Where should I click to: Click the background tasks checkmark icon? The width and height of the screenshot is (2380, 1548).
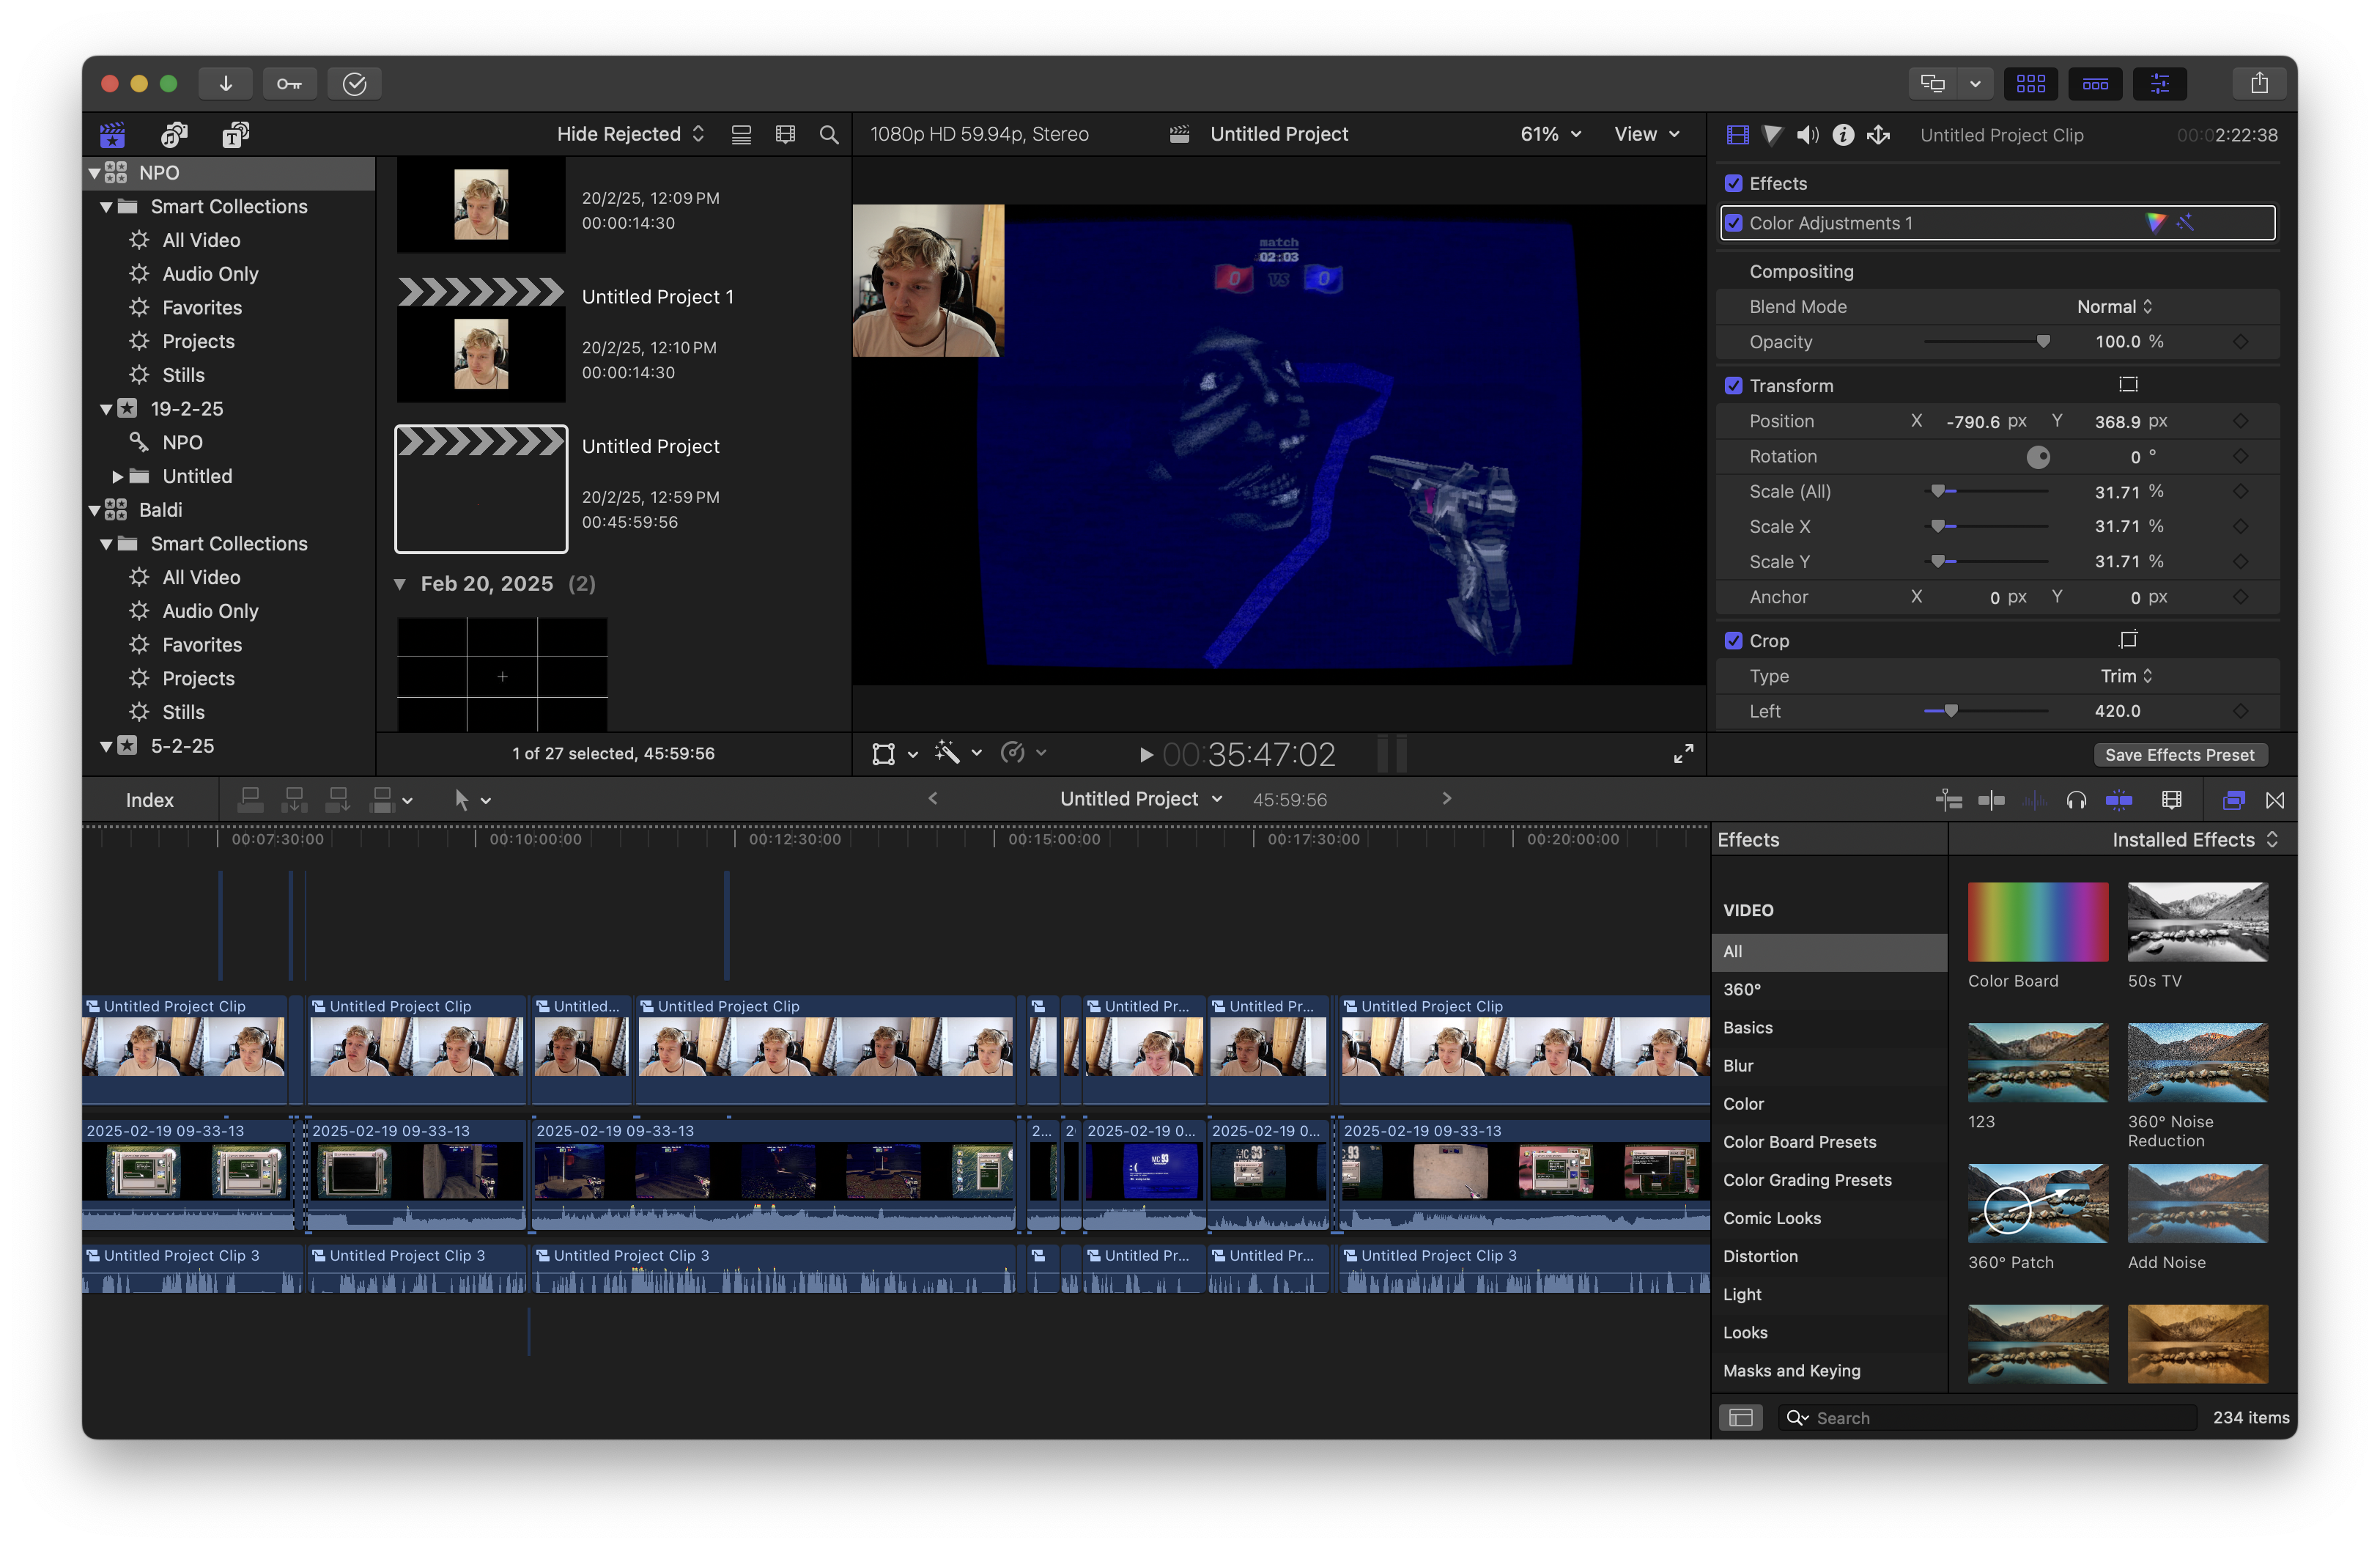tap(354, 84)
